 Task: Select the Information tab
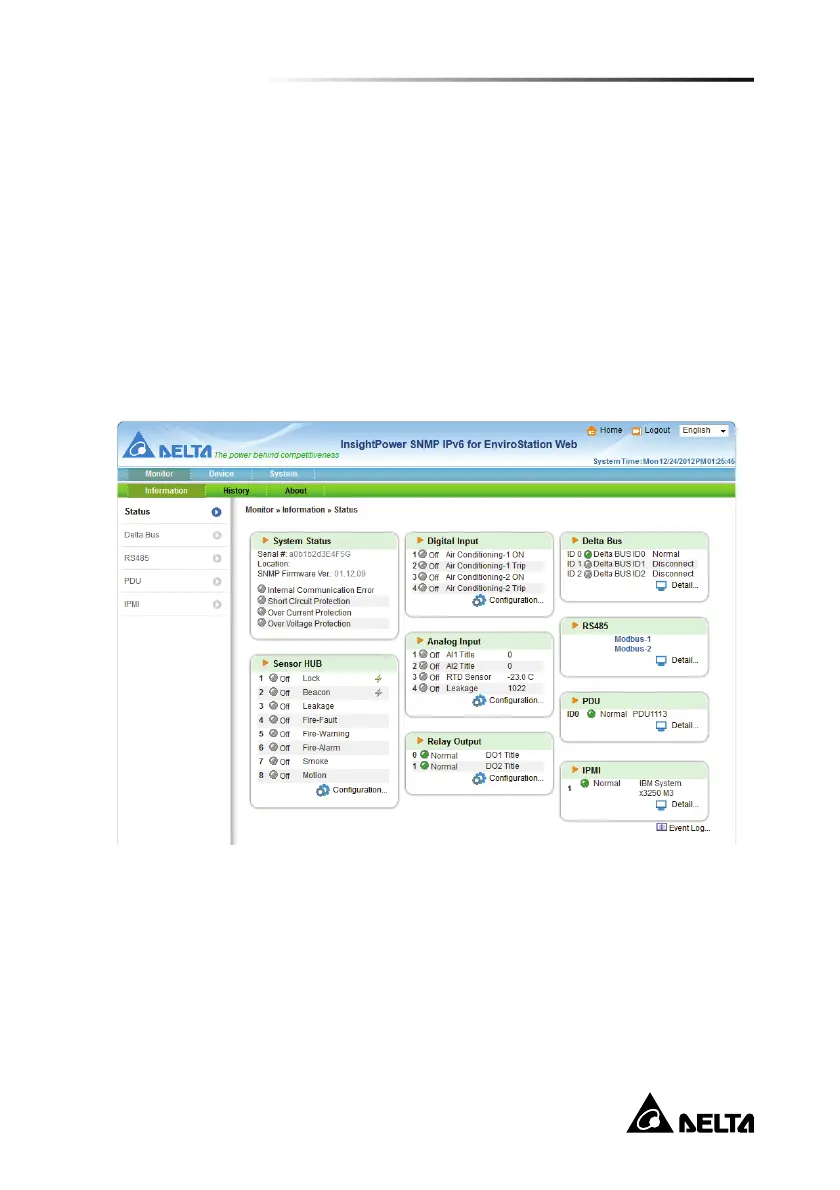click(166, 491)
